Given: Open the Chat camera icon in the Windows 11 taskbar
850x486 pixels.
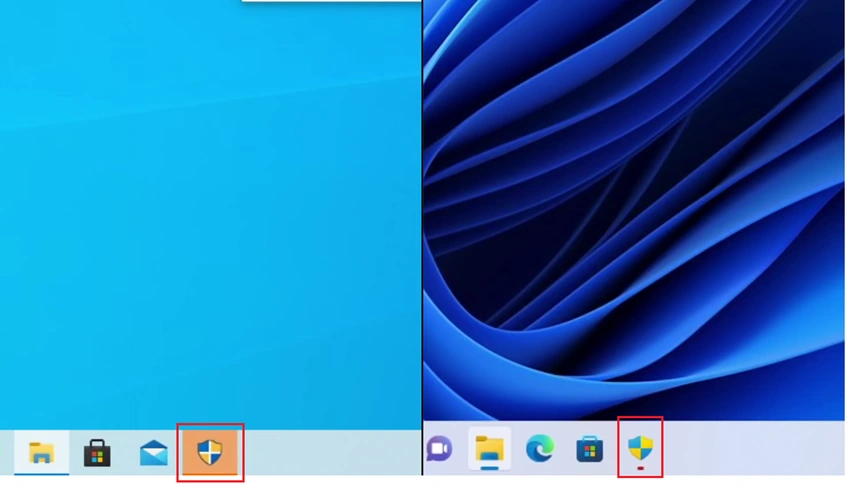Looking at the screenshot, I should (439, 449).
